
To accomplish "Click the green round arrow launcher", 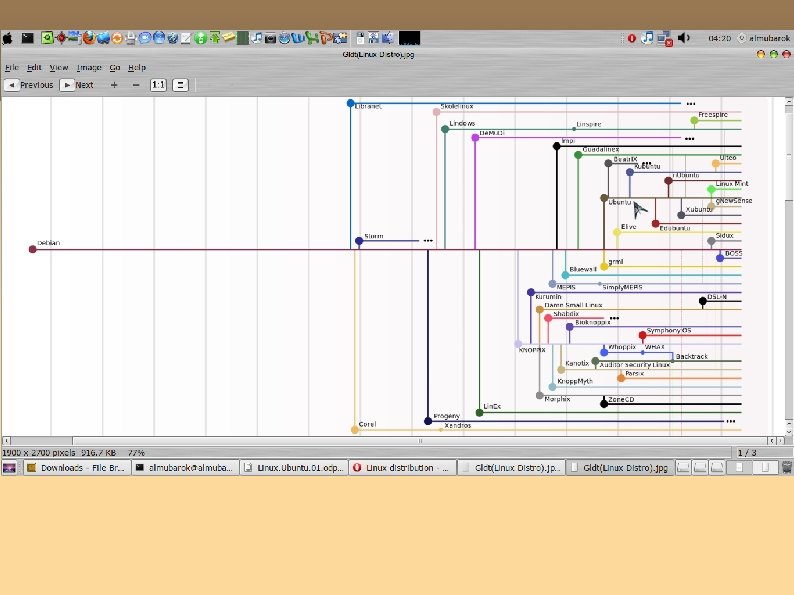I will pyautogui.click(x=201, y=38).
